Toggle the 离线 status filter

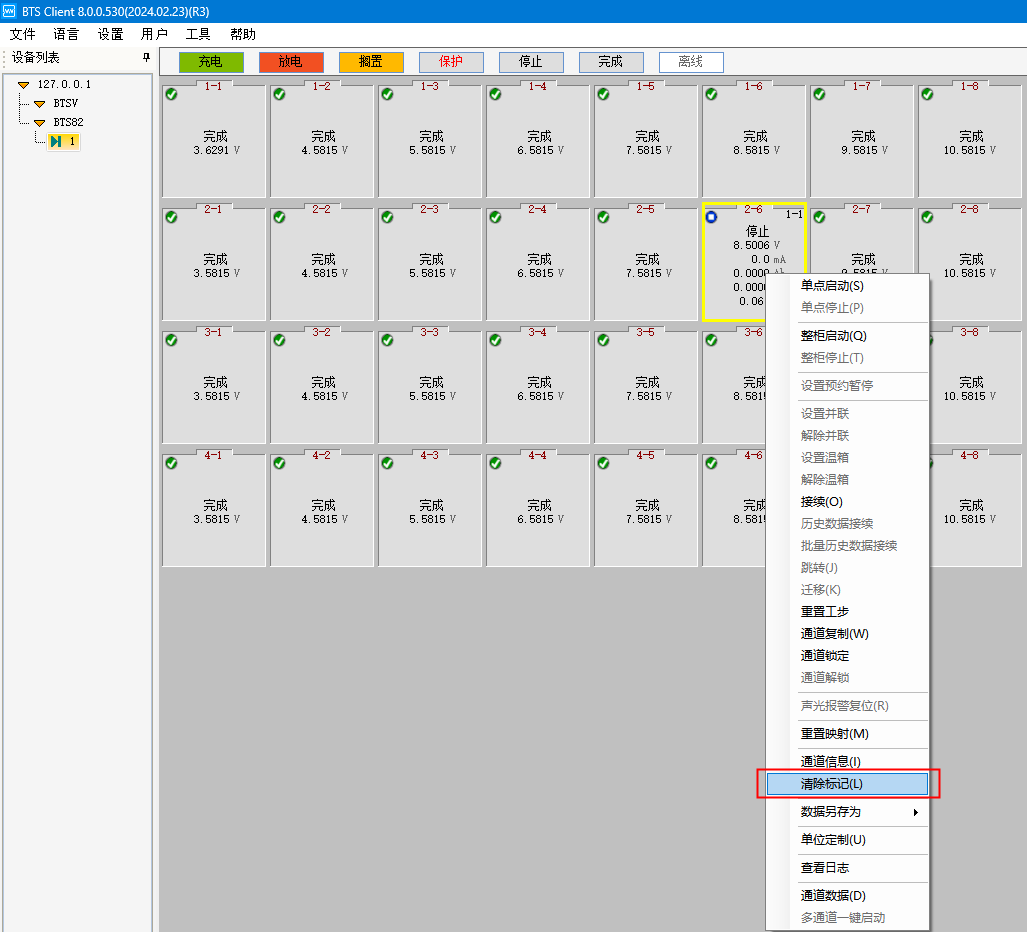[x=691, y=62]
